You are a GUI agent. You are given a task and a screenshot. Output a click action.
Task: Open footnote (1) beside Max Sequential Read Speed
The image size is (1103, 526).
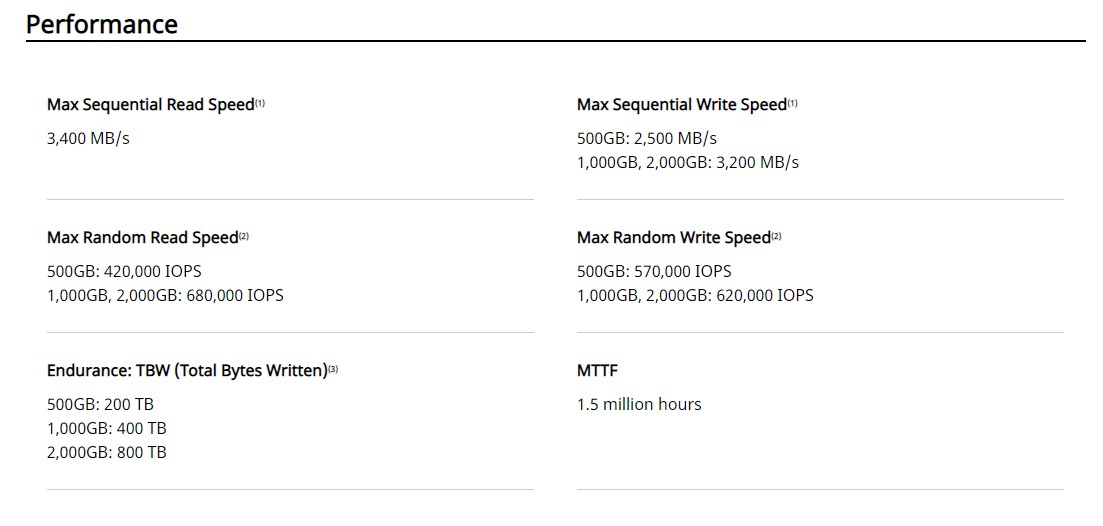[260, 103]
